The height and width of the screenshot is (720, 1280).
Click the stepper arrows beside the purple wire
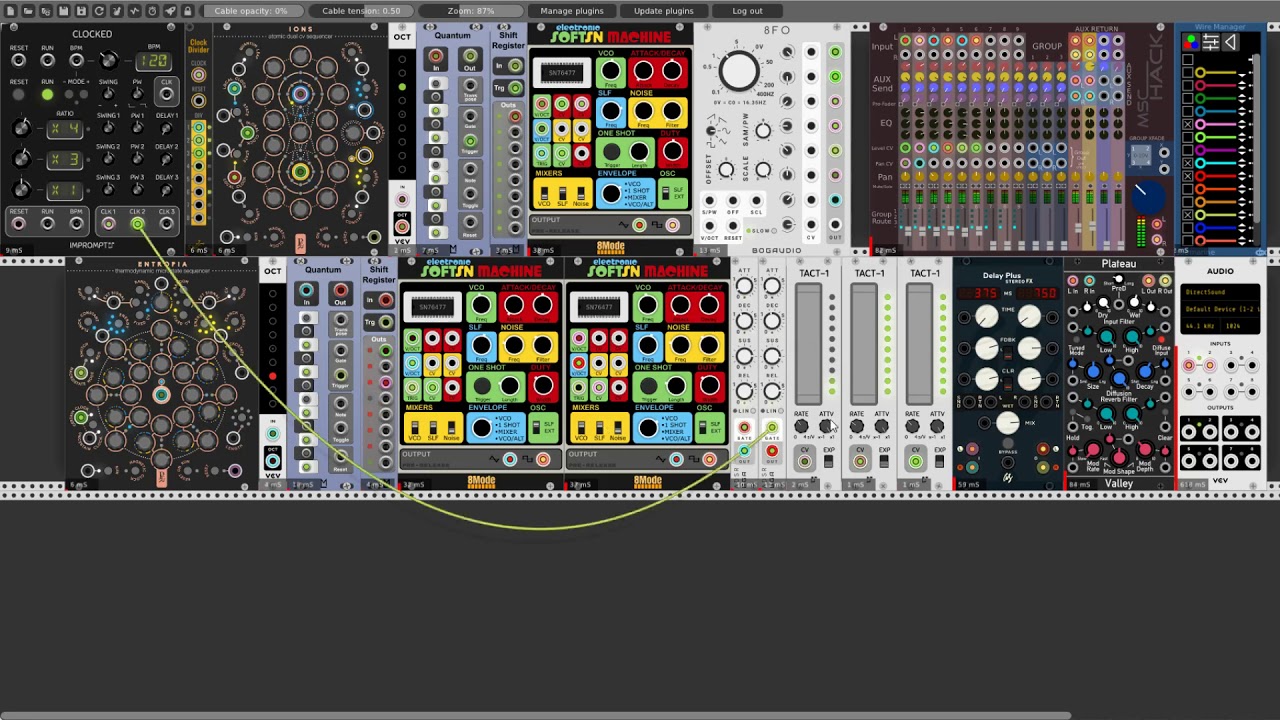(x=1242, y=150)
